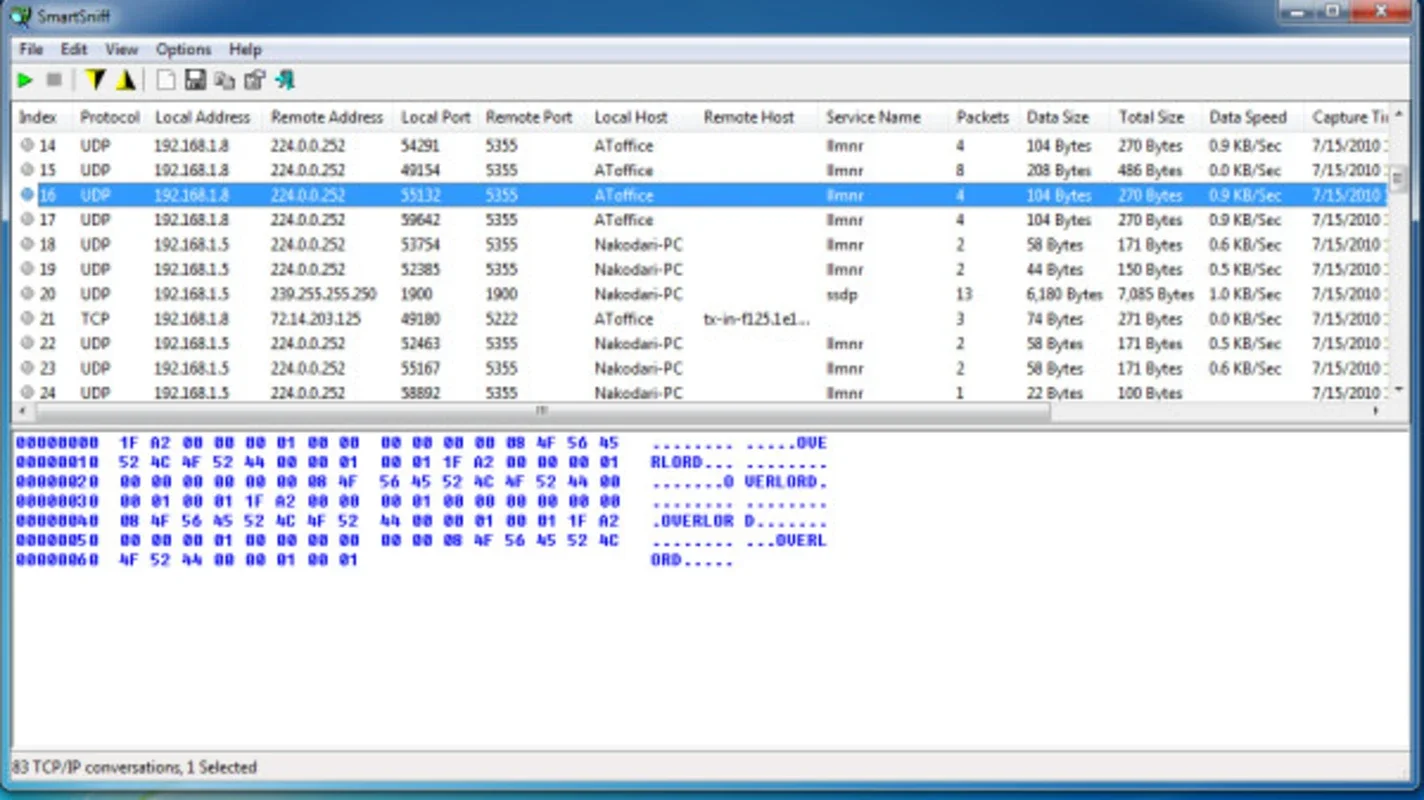
Task: Click the 6,180 Bytes data size cell
Action: click(1064, 294)
